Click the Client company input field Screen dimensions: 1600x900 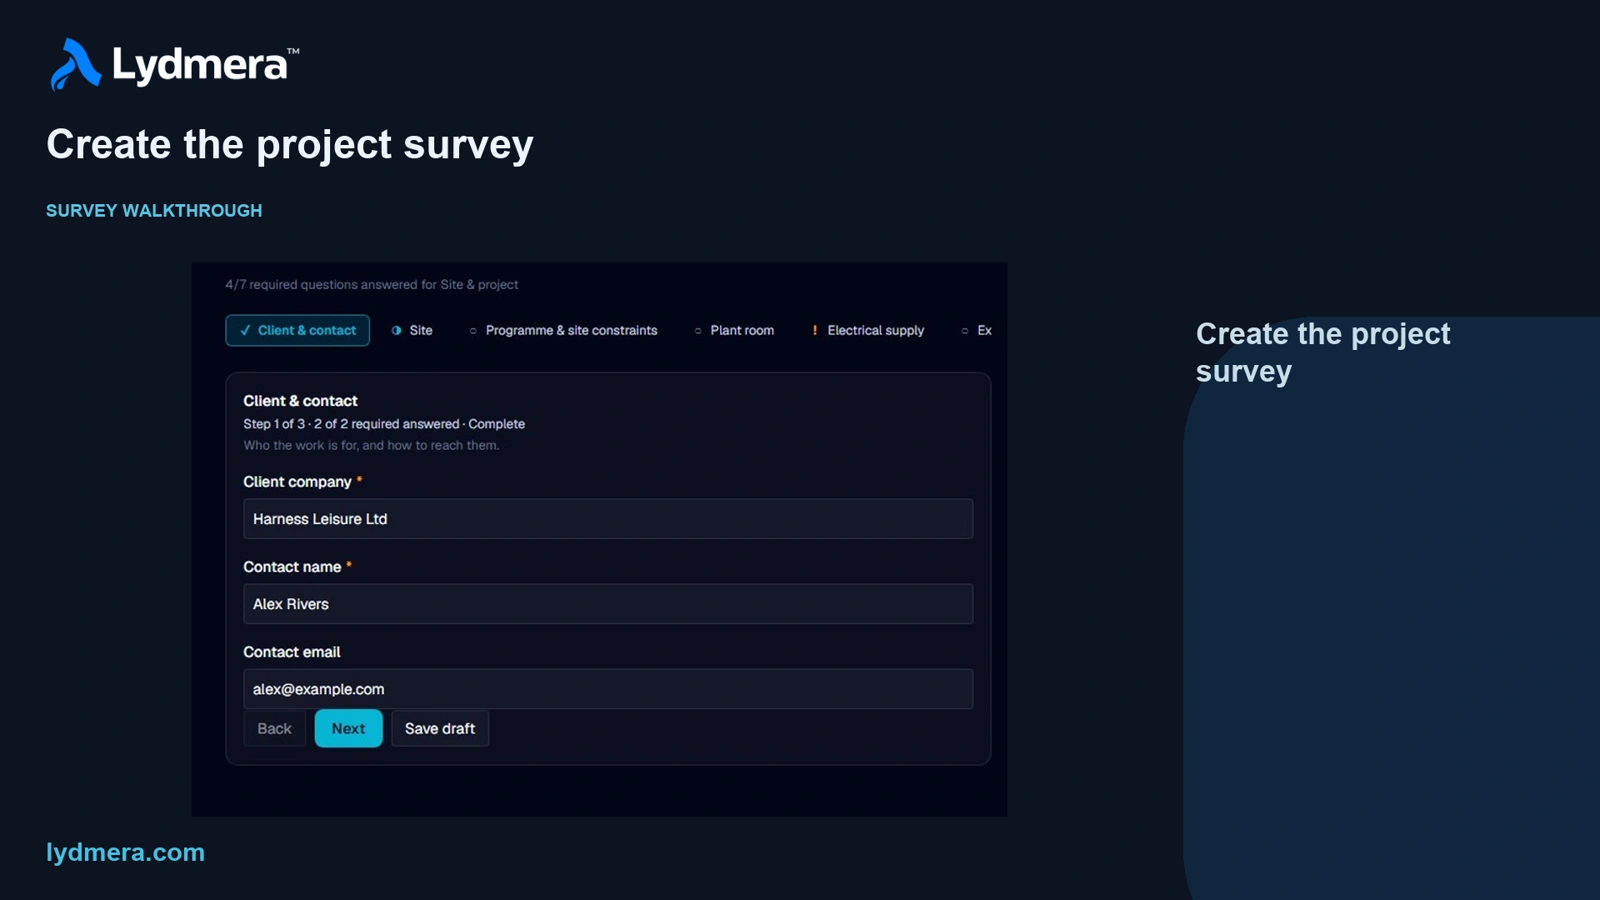click(x=608, y=519)
